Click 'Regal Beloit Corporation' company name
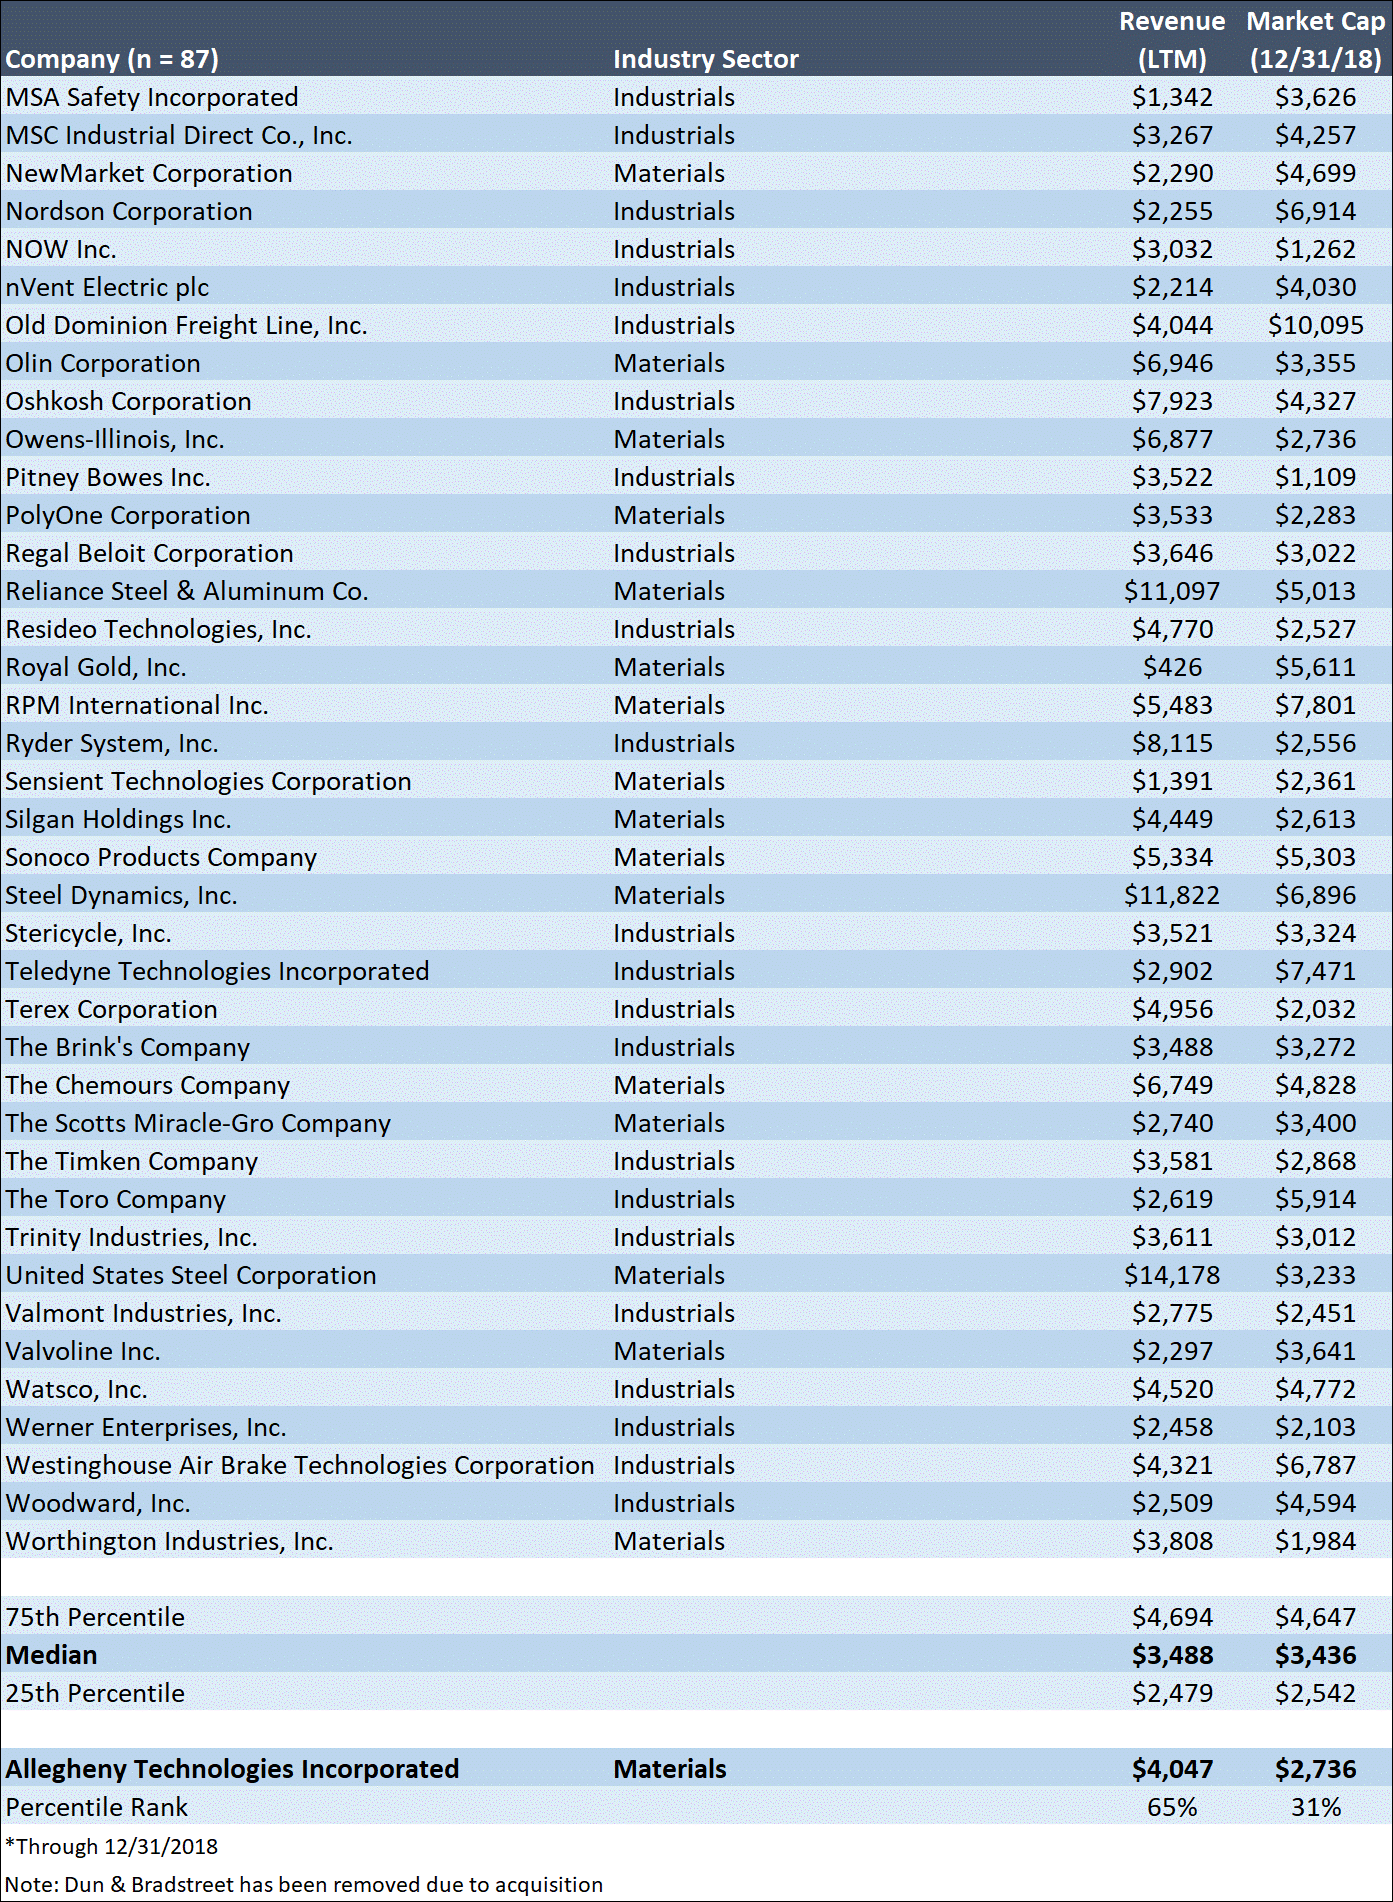Screen dimensions: 1393x1902 pos(150,553)
